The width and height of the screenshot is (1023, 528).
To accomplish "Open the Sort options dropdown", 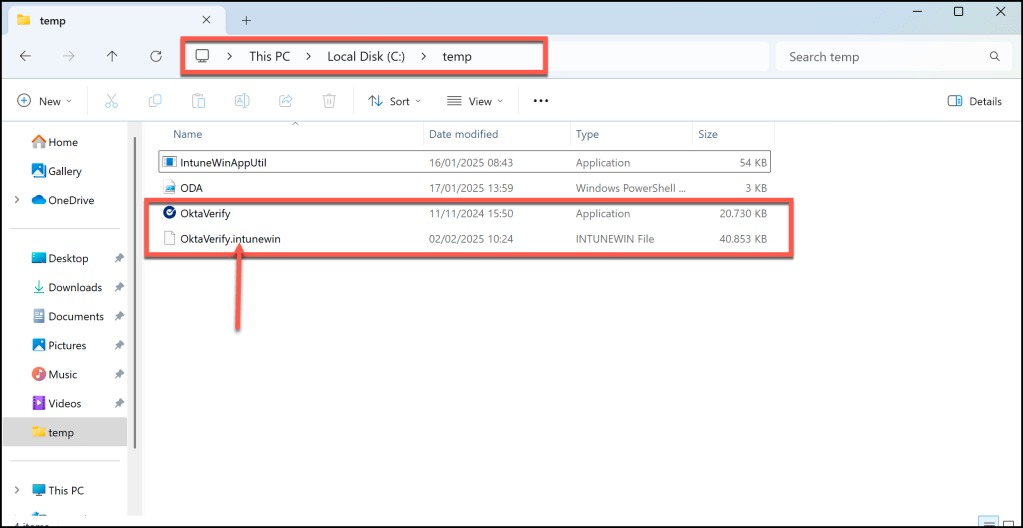I will tap(394, 101).
